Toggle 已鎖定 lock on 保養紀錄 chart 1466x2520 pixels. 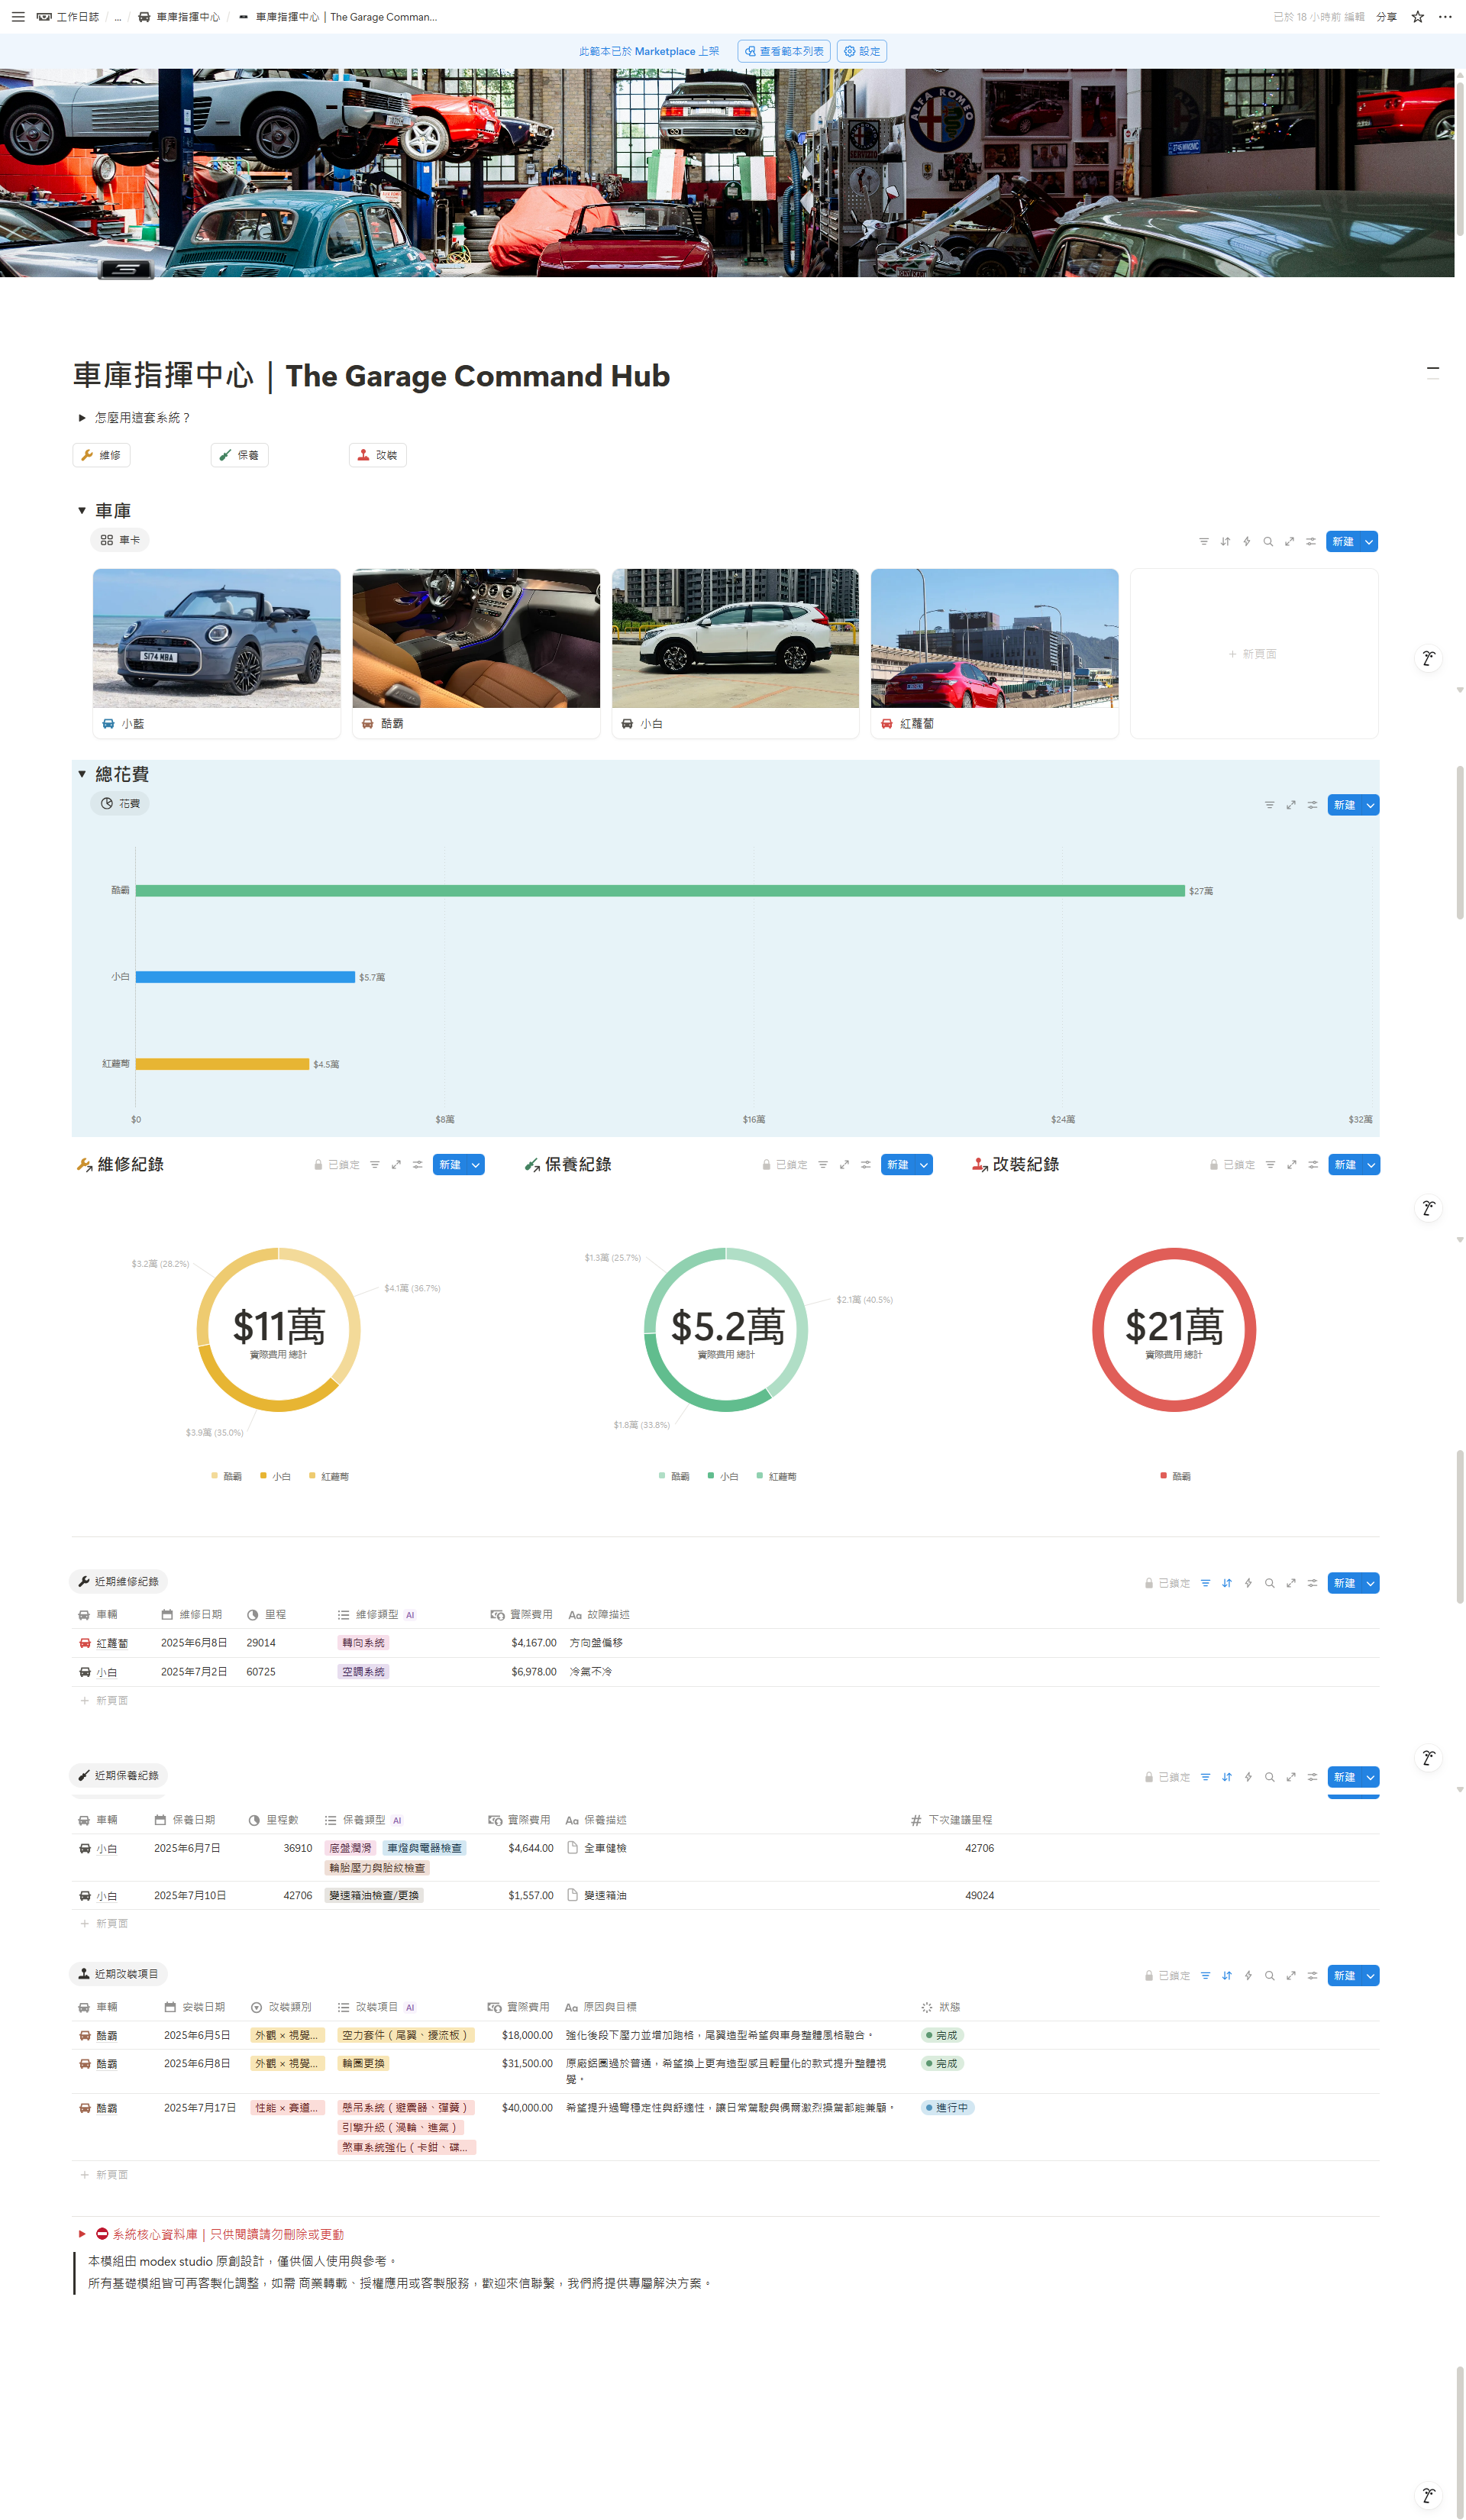[785, 1165]
